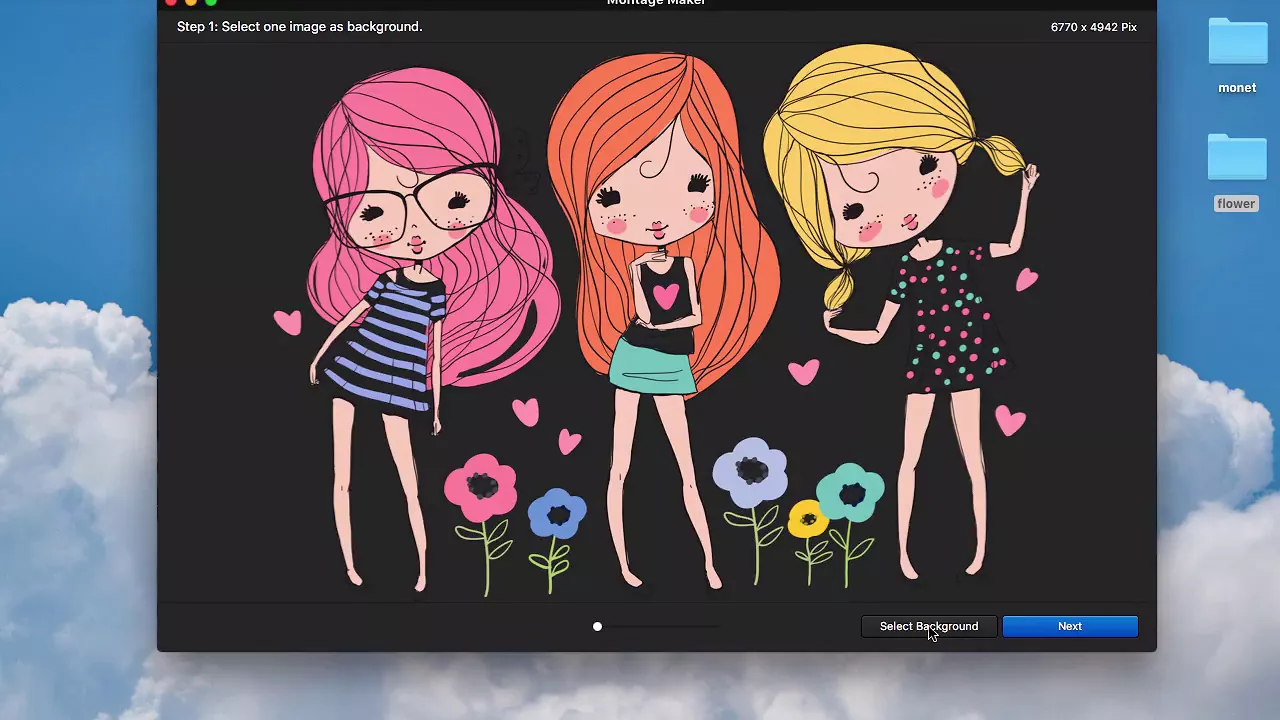Screen dimensions: 1280x720
Task: Click the zoom slider track right end
Action: [x=716, y=626]
